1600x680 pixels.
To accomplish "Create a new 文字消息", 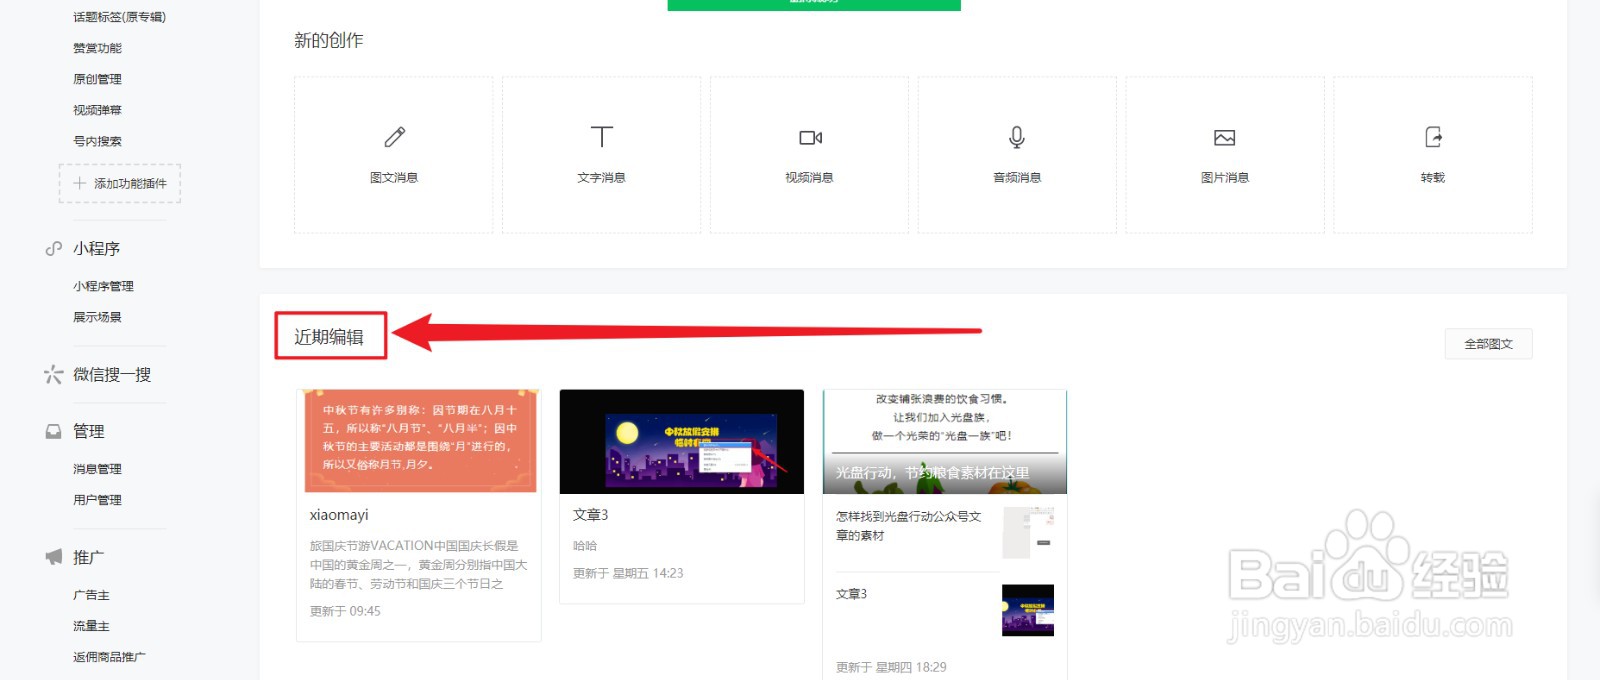I will tap(601, 155).
